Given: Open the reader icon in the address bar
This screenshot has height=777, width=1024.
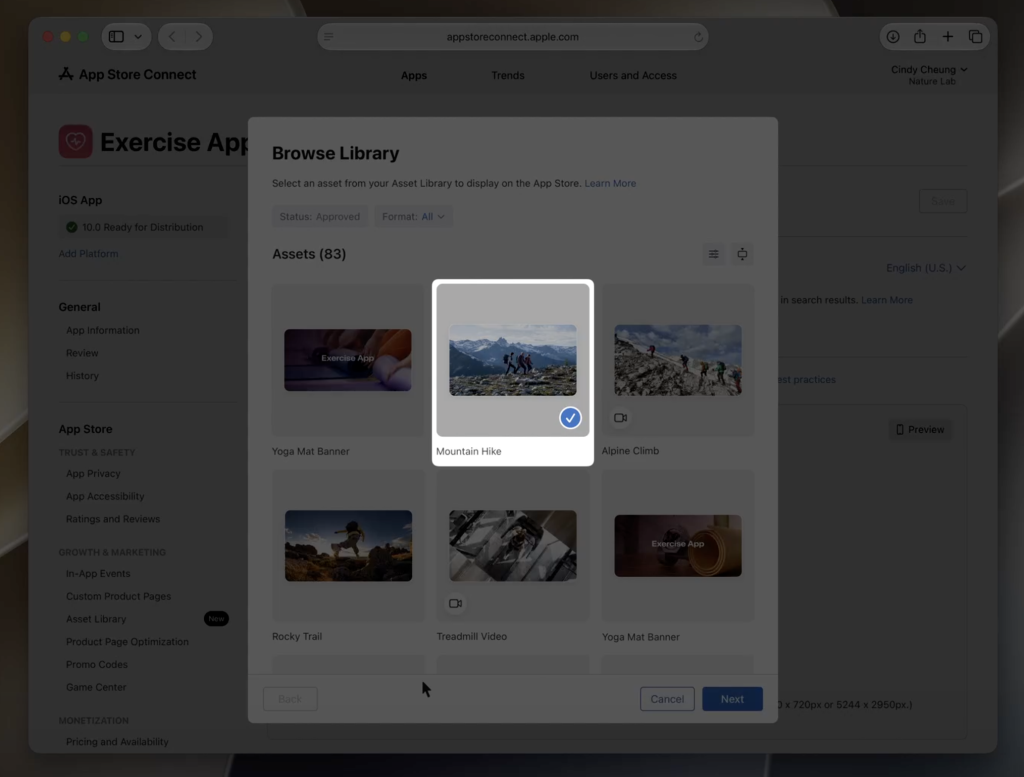Looking at the screenshot, I should coord(328,37).
